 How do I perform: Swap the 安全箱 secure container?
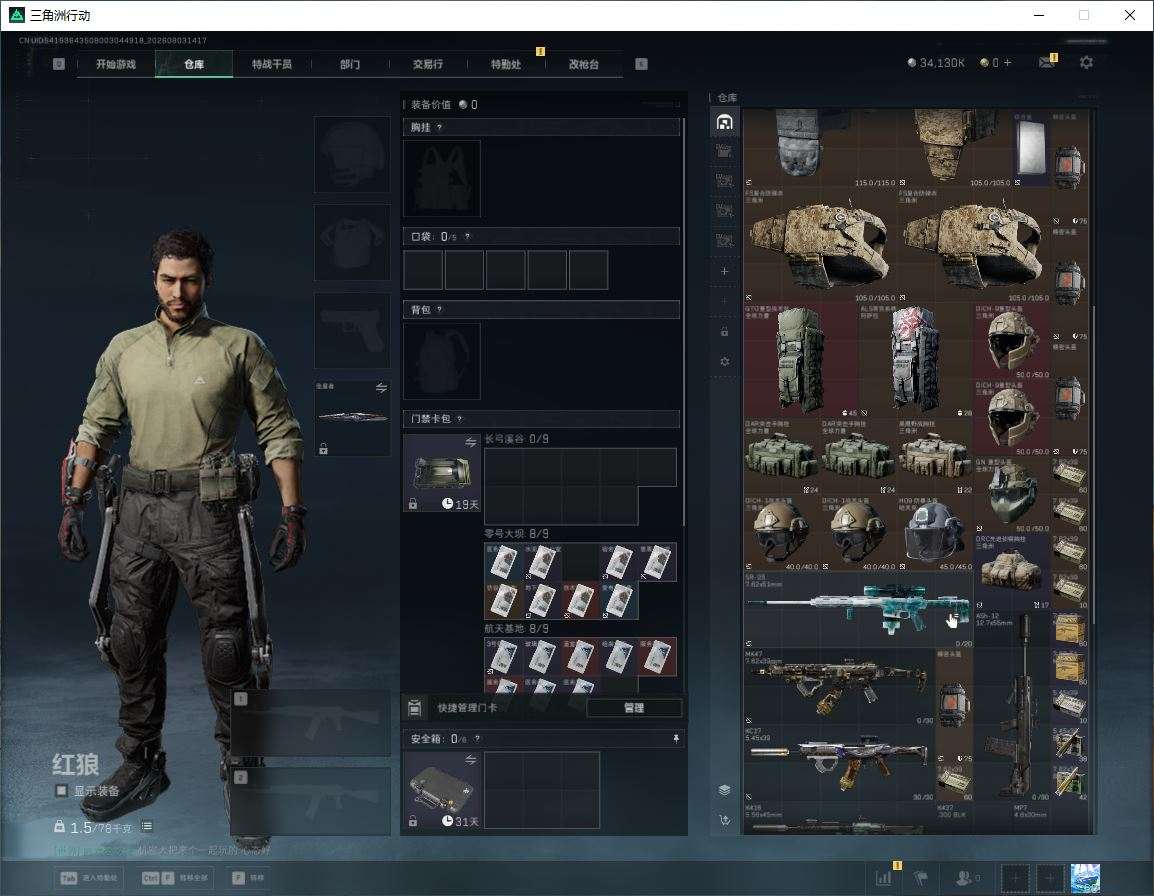pyautogui.click(x=470, y=759)
